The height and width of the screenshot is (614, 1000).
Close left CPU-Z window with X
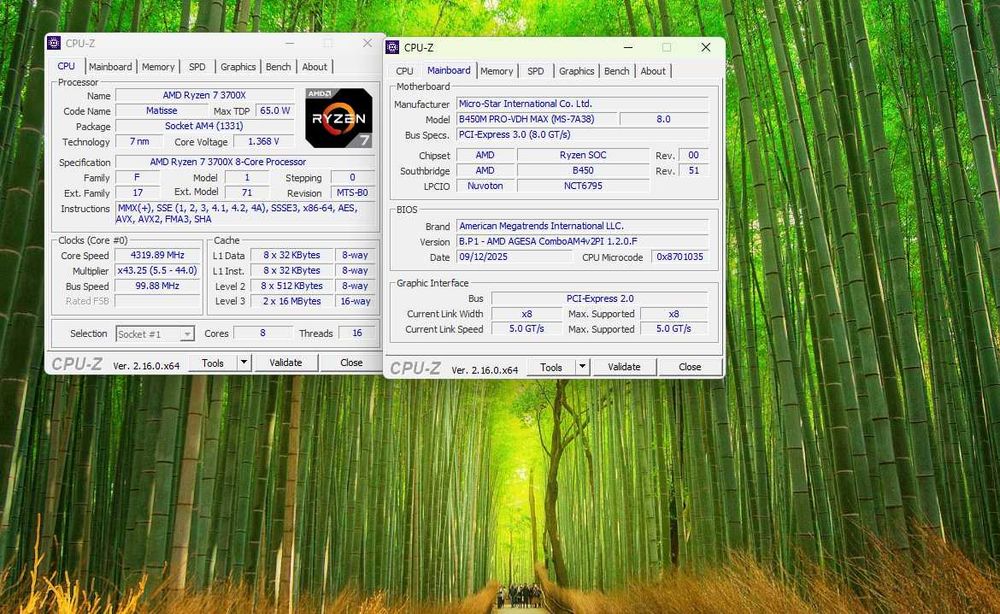point(367,43)
